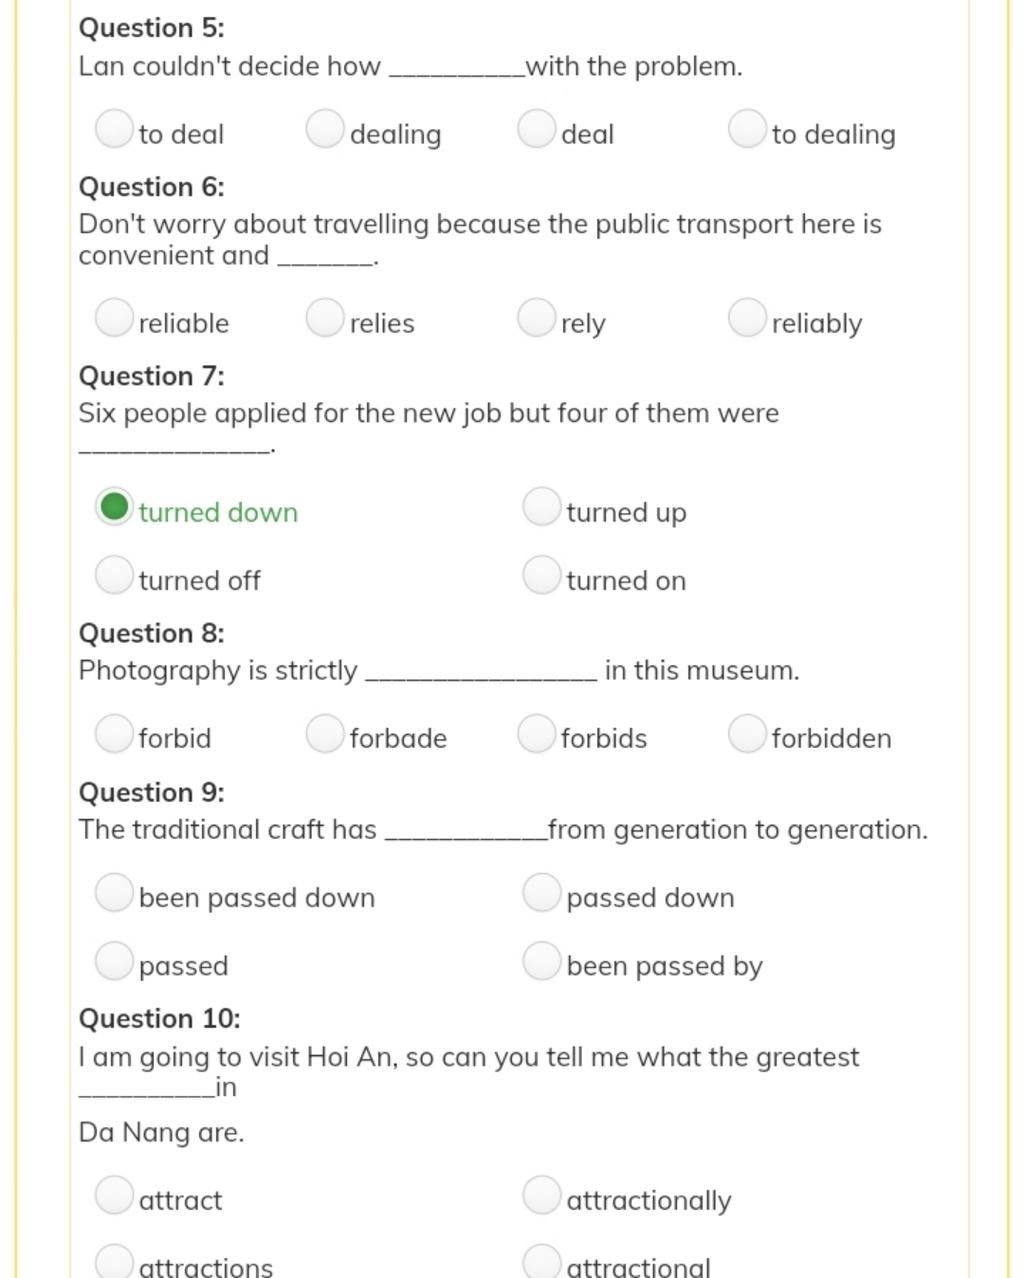Screen dimensions: 1024x1278
Task: Choose 'attract' for Question 10
Action: coord(114,1195)
